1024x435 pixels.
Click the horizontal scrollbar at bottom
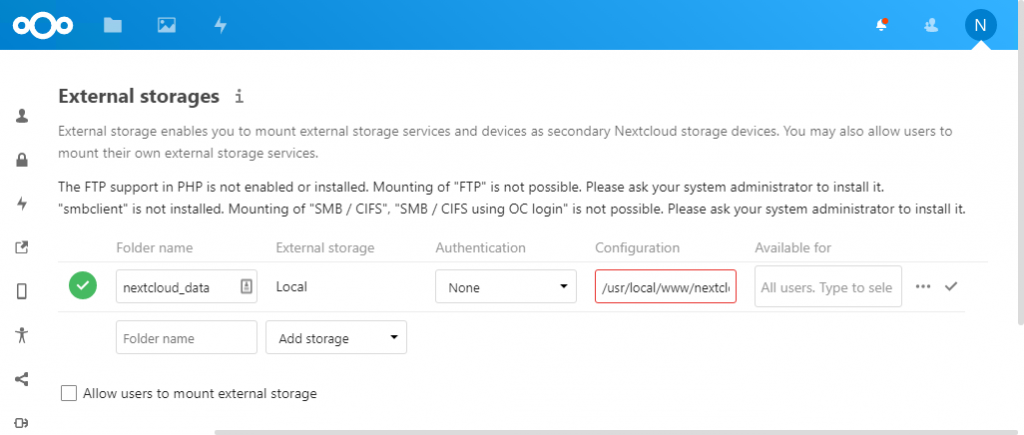(614, 432)
